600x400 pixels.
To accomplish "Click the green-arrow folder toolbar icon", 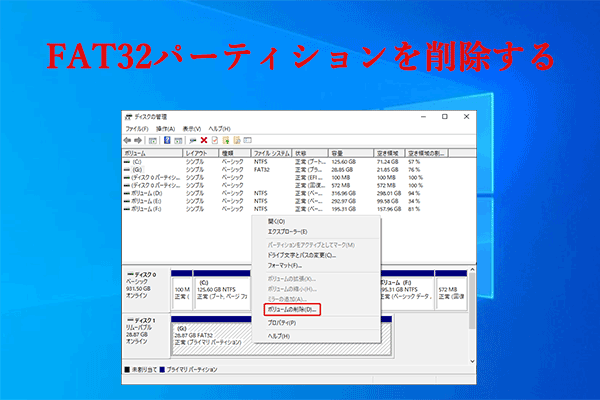I will click(226, 140).
